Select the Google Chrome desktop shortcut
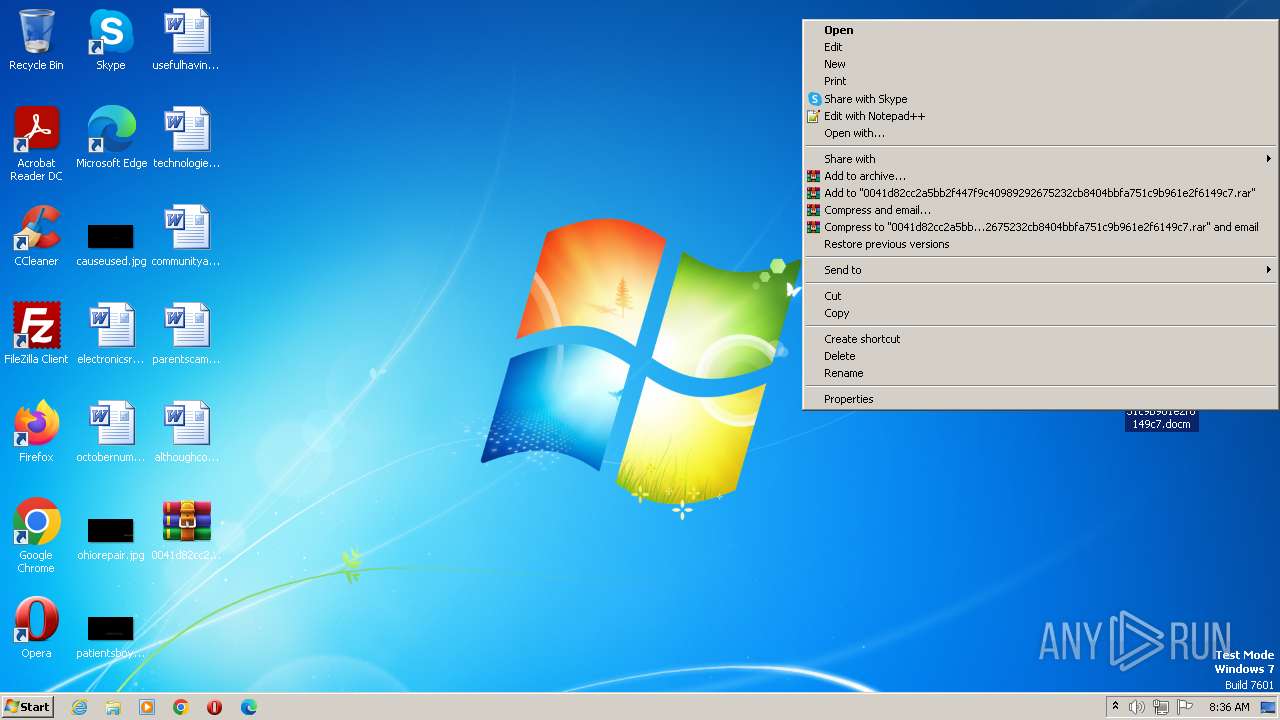 (x=36, y=536)
